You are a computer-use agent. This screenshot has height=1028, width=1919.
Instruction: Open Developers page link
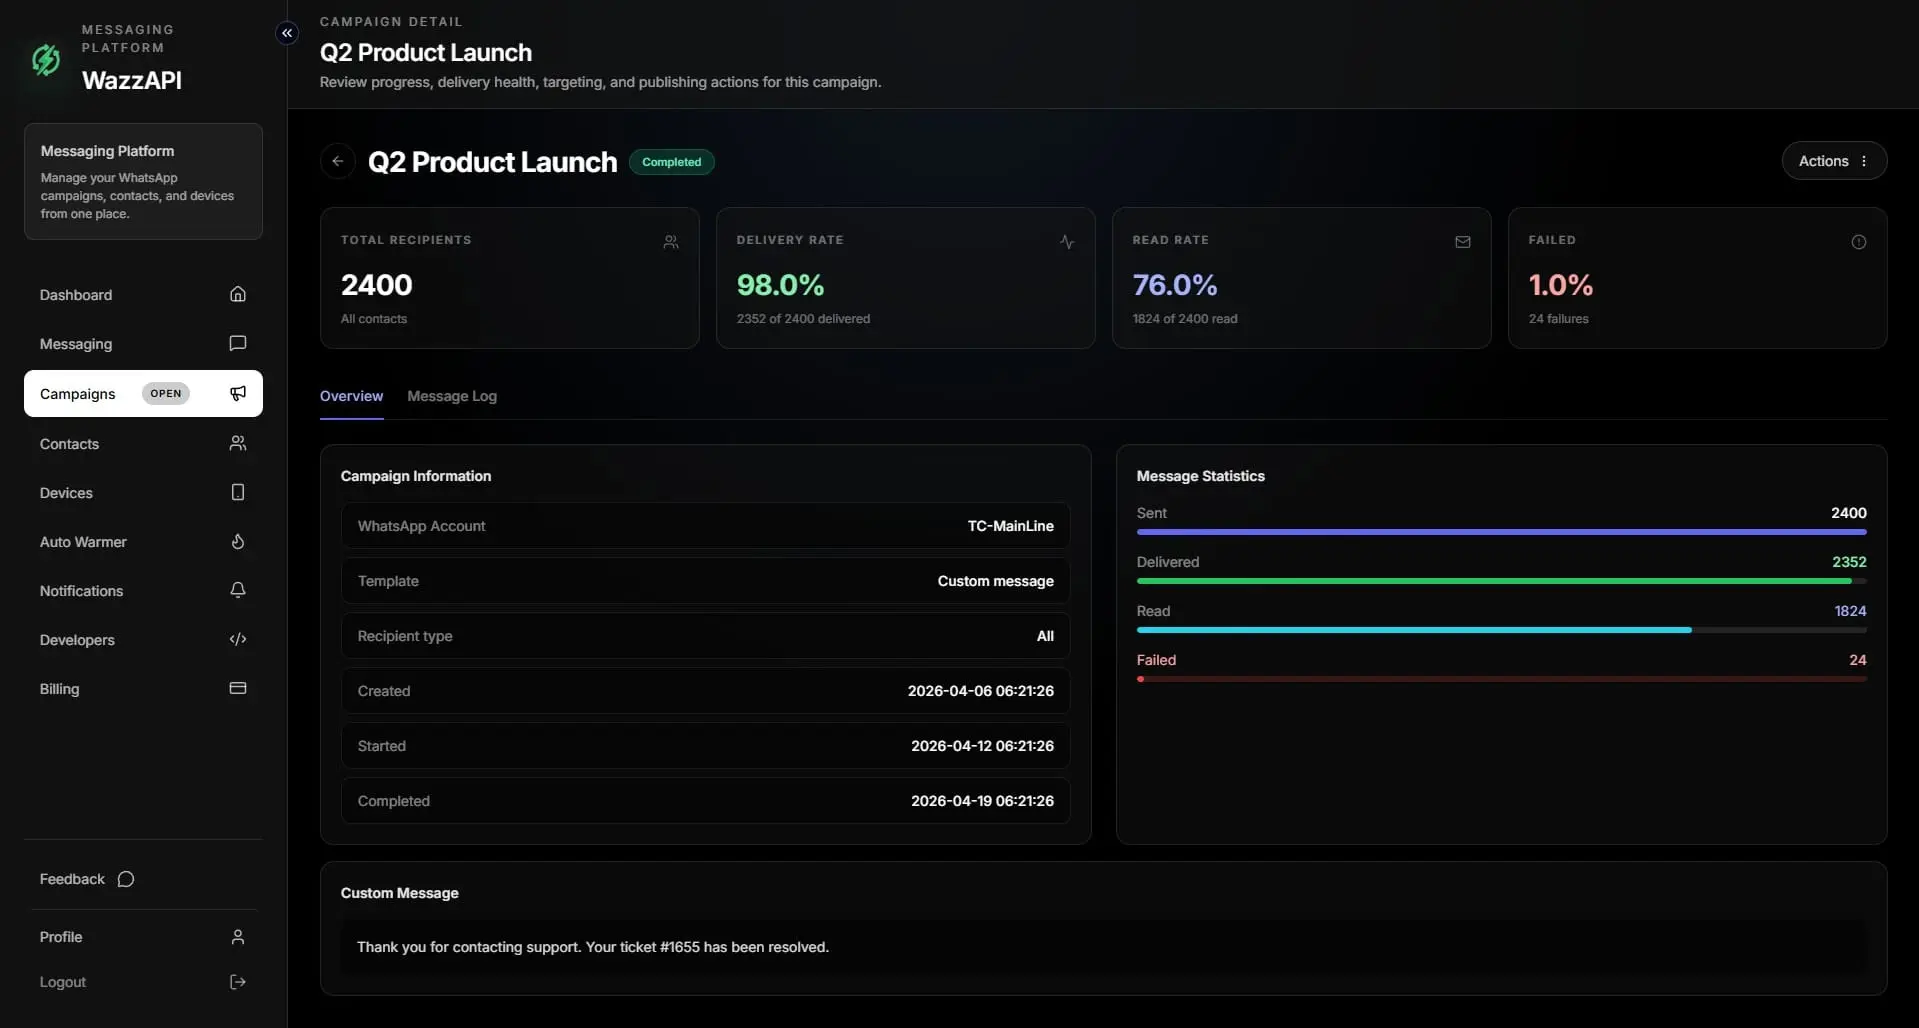click(143, 640)
